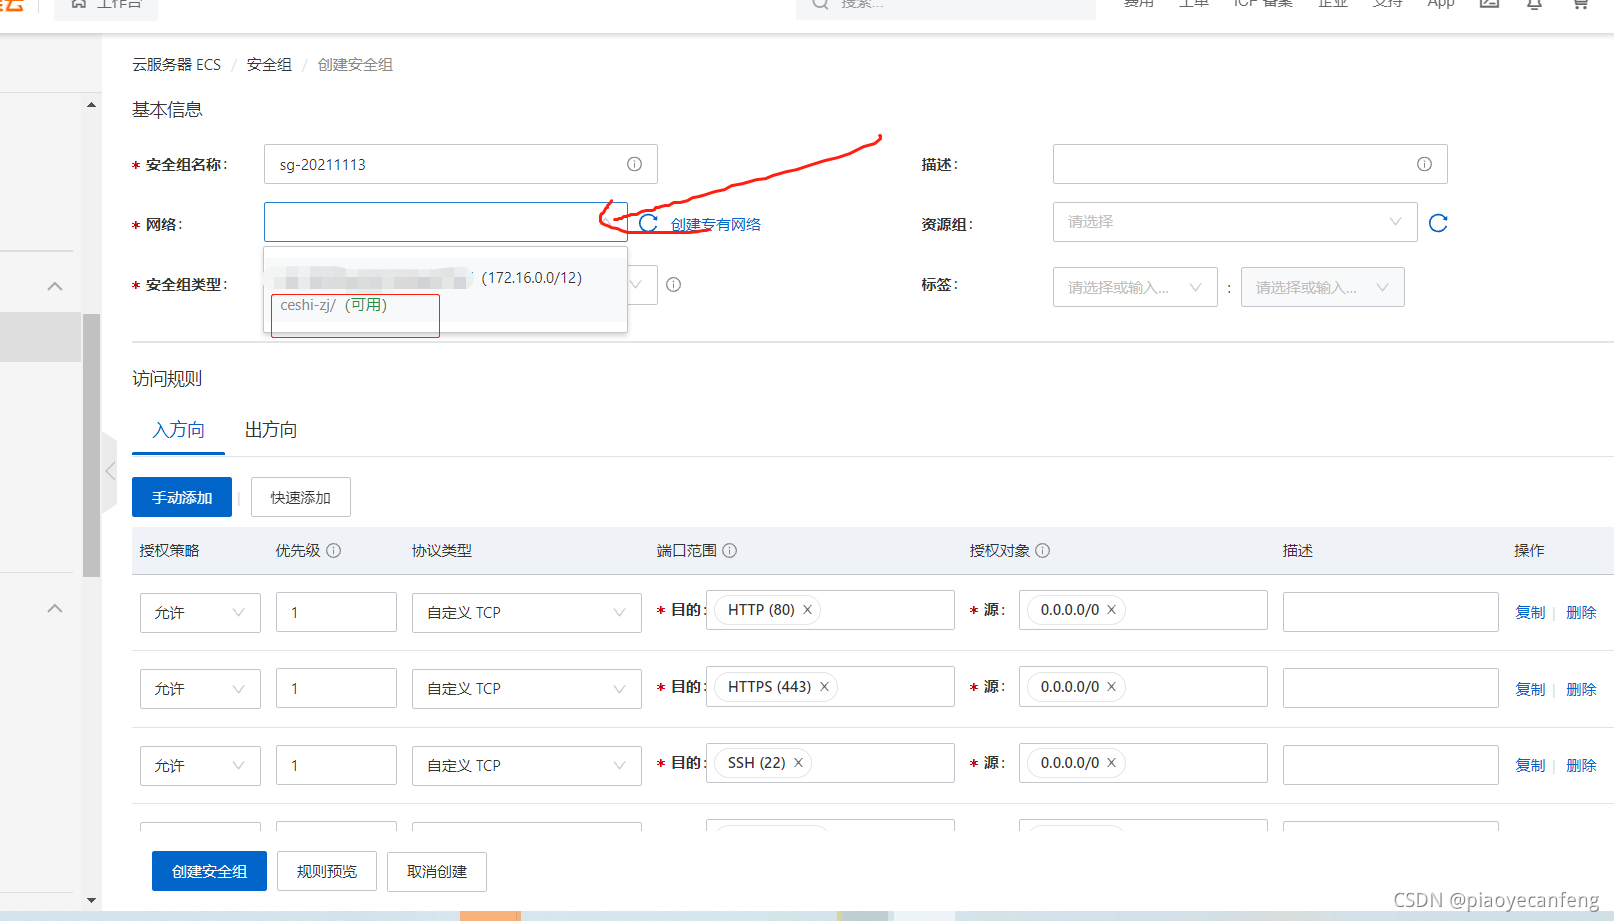Click info icon beside 端口范围 column header

[x=730, y=550]
